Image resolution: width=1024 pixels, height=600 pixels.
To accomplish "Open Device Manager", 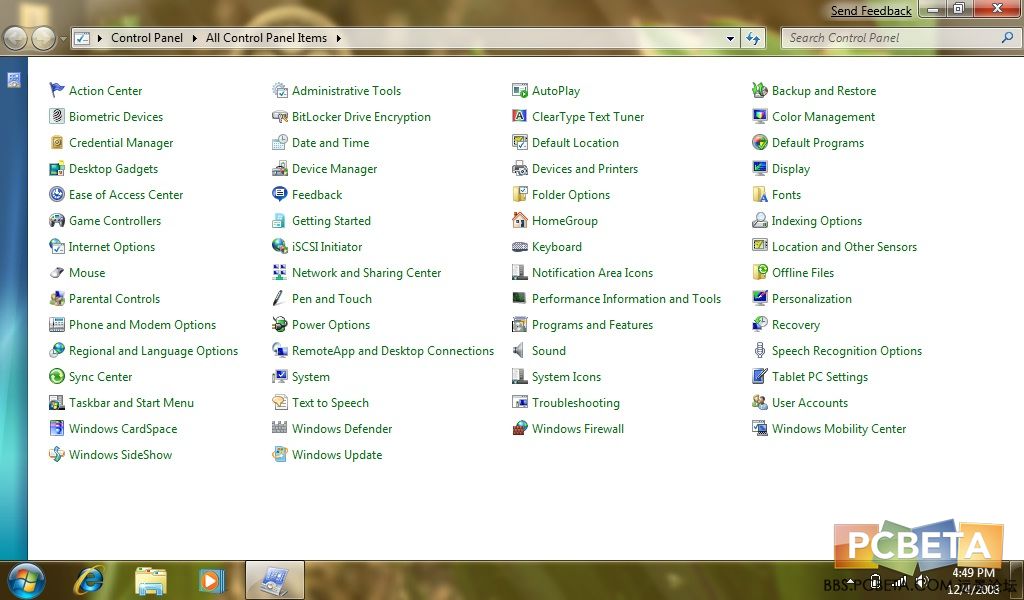I will coord(337,168).
